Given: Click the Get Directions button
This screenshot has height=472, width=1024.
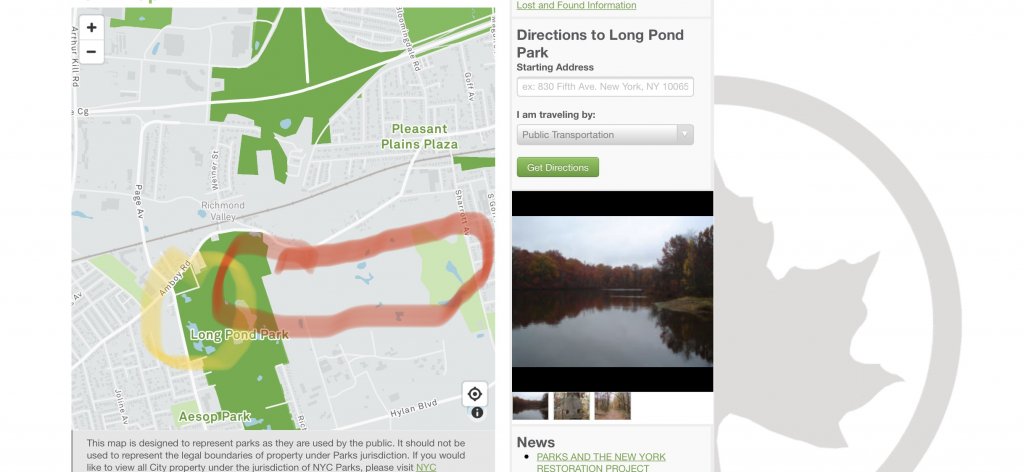Looking at the screenshot, I should tap(558, 167).
